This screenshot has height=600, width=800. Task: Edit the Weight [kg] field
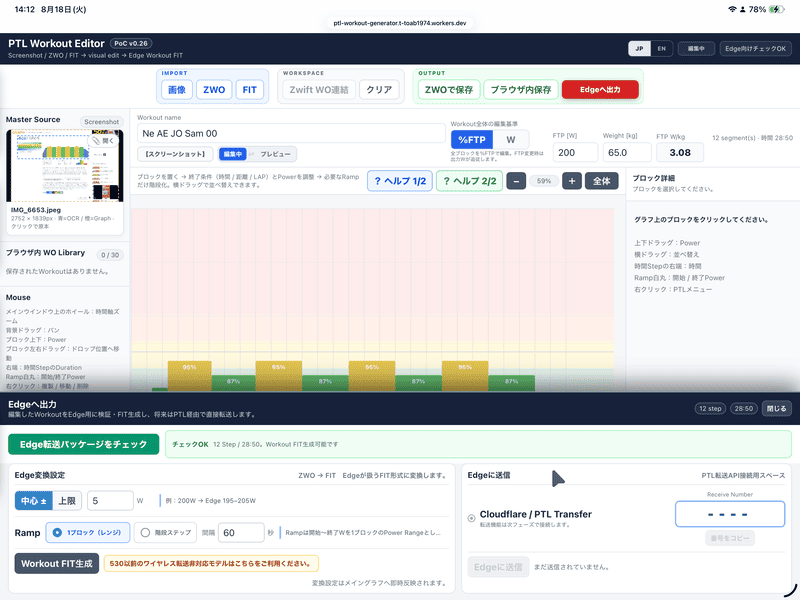[x=627, y=153]
